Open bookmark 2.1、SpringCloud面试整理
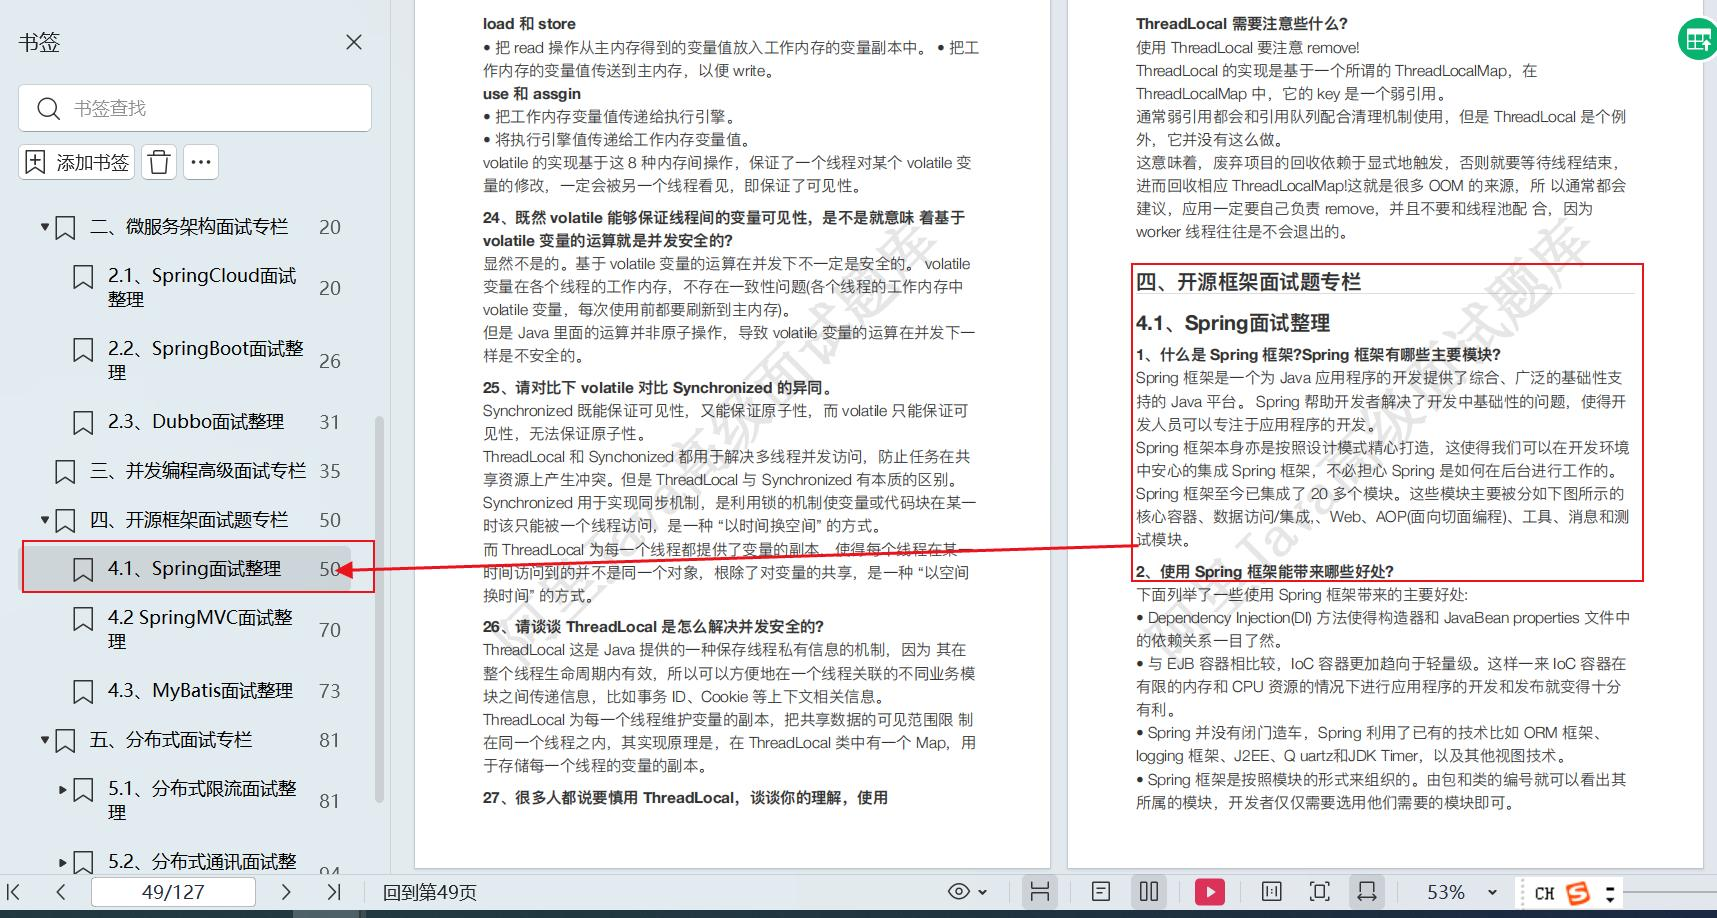 click(202, 287)
